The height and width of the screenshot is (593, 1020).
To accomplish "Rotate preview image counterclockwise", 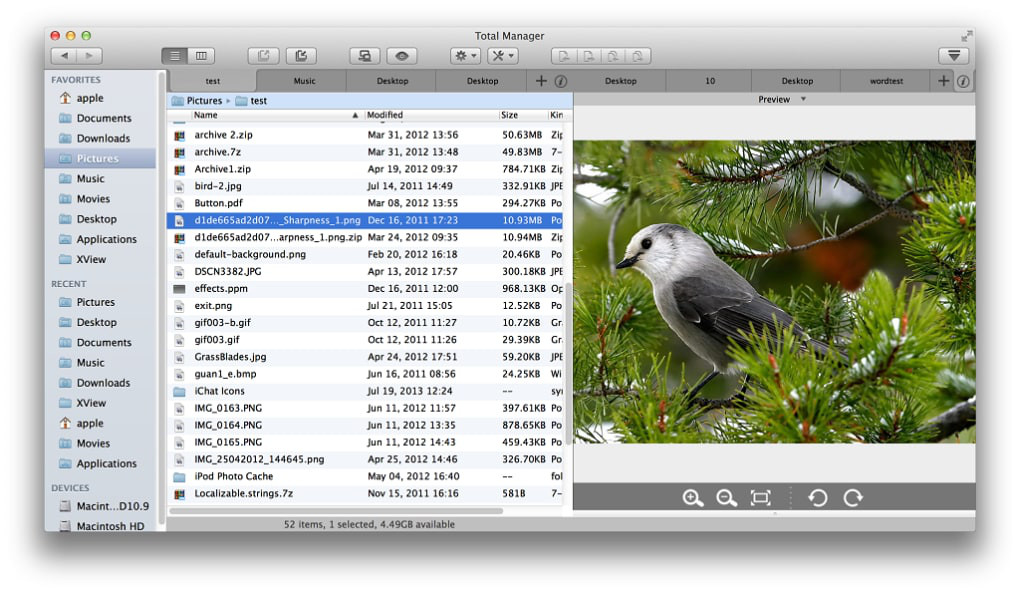I will coord(818,498).
